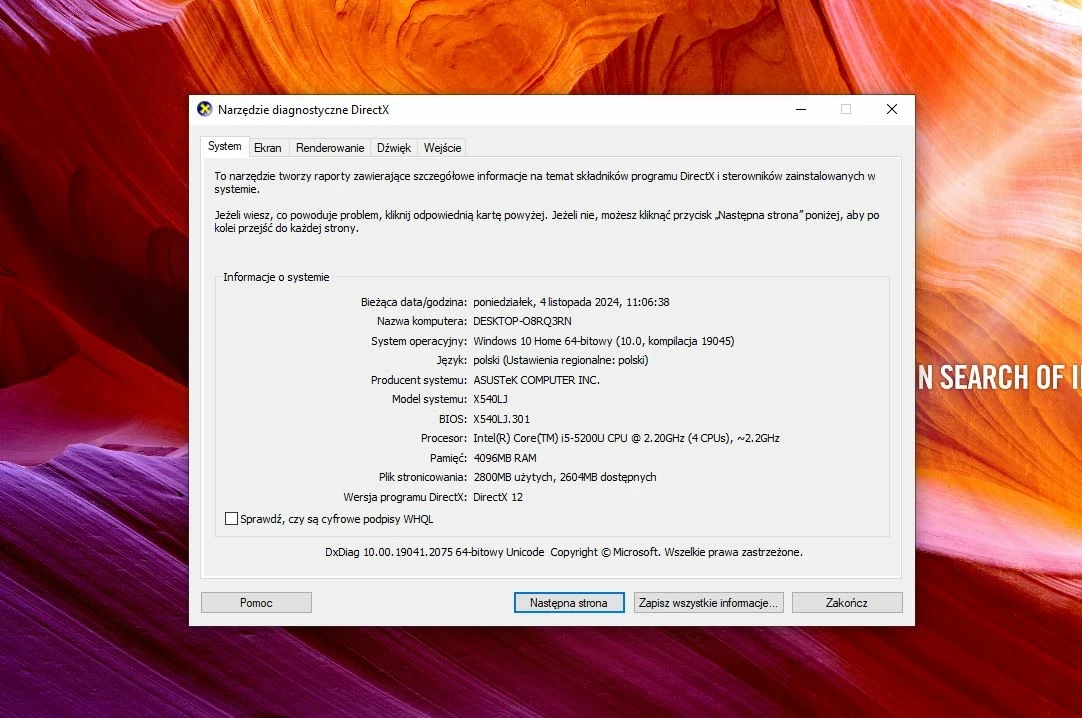Select the Dźwięk tab
The width and height of the screenshot is (1082, 718).
click(x=394, y=148)
